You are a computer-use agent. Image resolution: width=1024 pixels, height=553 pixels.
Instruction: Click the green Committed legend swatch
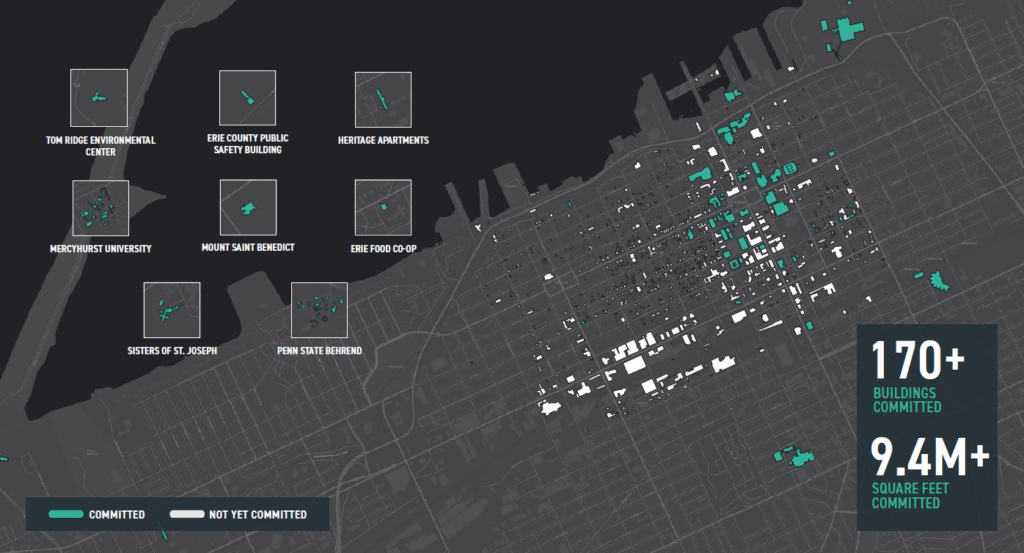(66, 514)
